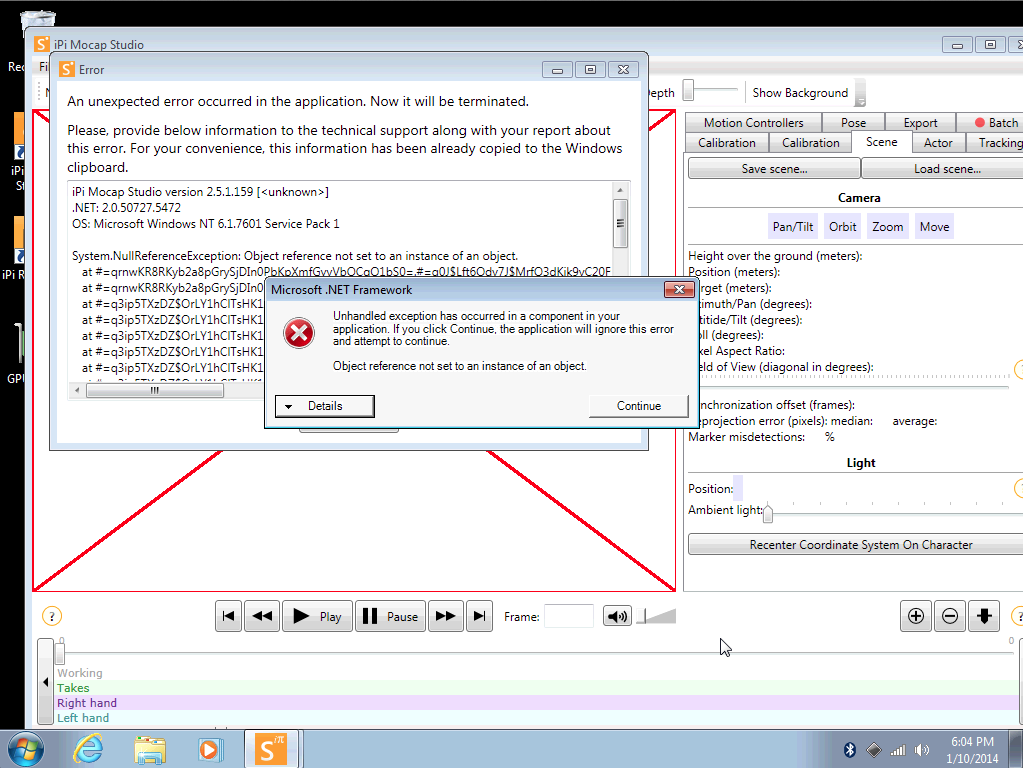Click horizontal scrollbar in Error details
1023x768 pixels.
click(x=155, y=390)
